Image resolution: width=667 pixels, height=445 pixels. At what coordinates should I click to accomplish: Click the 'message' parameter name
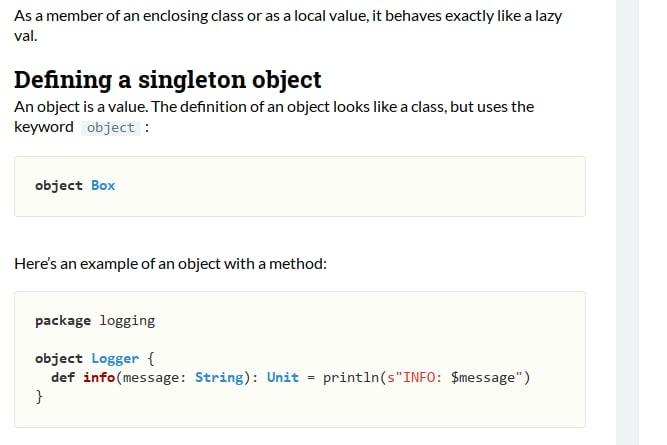pos(151,377)
